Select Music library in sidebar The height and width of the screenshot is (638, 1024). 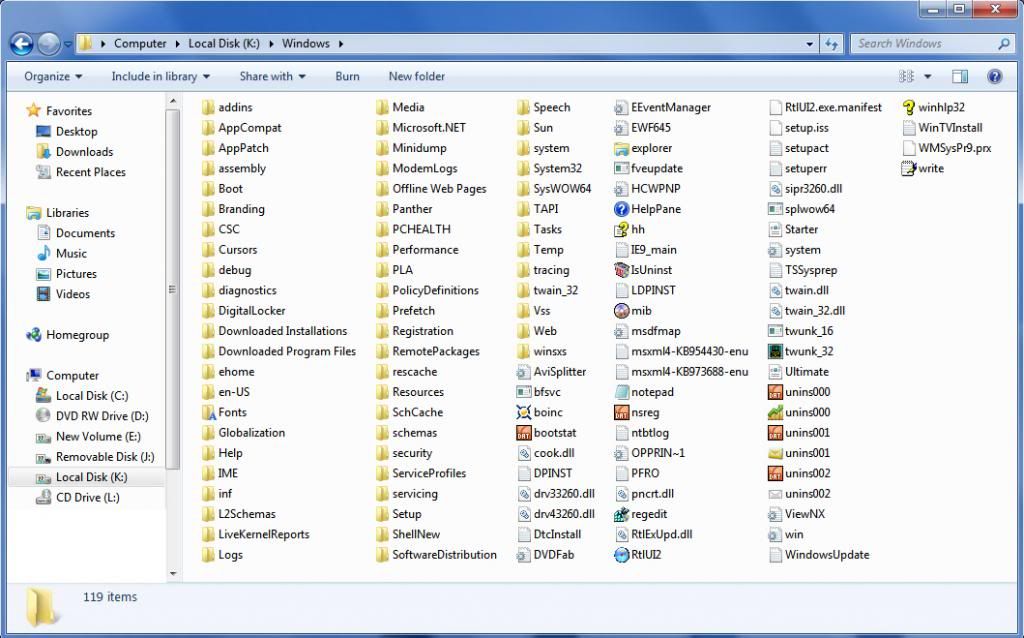pos(71,253)
